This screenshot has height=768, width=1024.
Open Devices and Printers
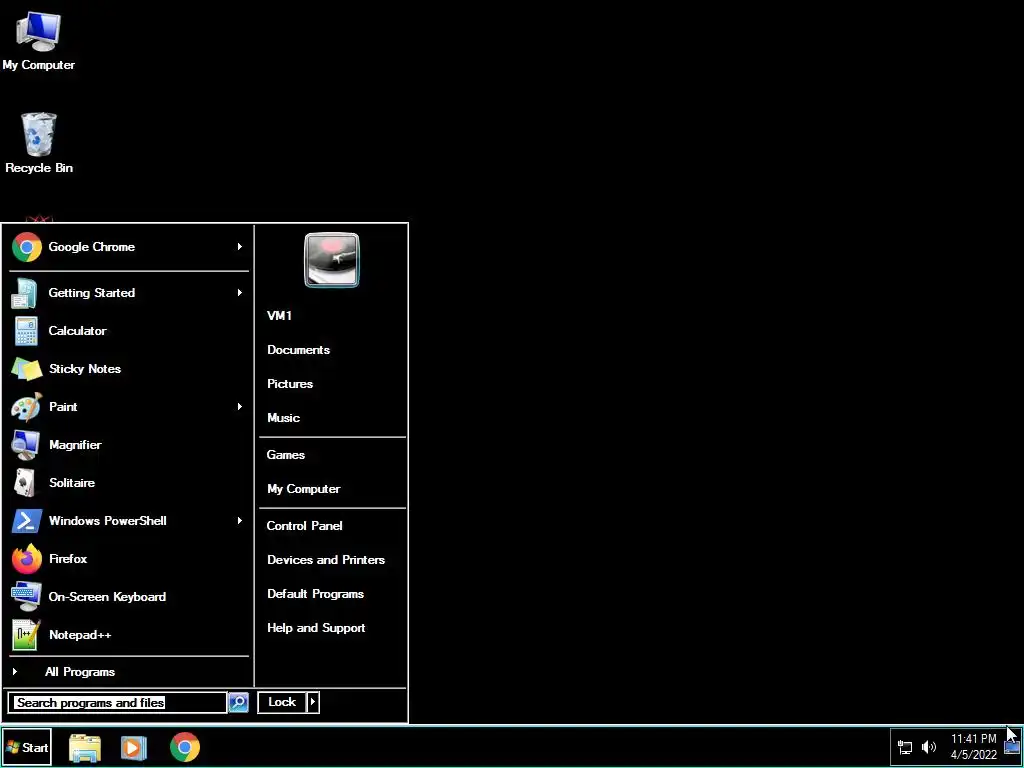(x=326, y=560)
